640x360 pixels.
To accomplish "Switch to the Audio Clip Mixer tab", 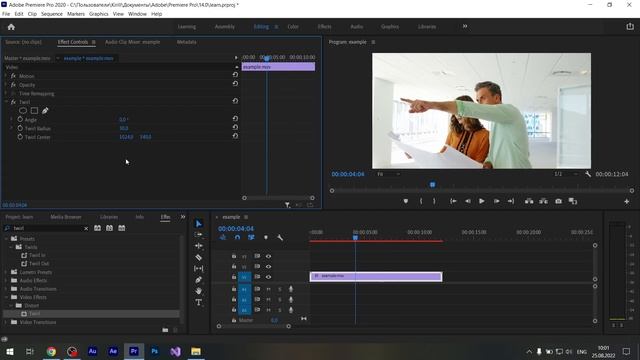I will [x=133, y=42].
